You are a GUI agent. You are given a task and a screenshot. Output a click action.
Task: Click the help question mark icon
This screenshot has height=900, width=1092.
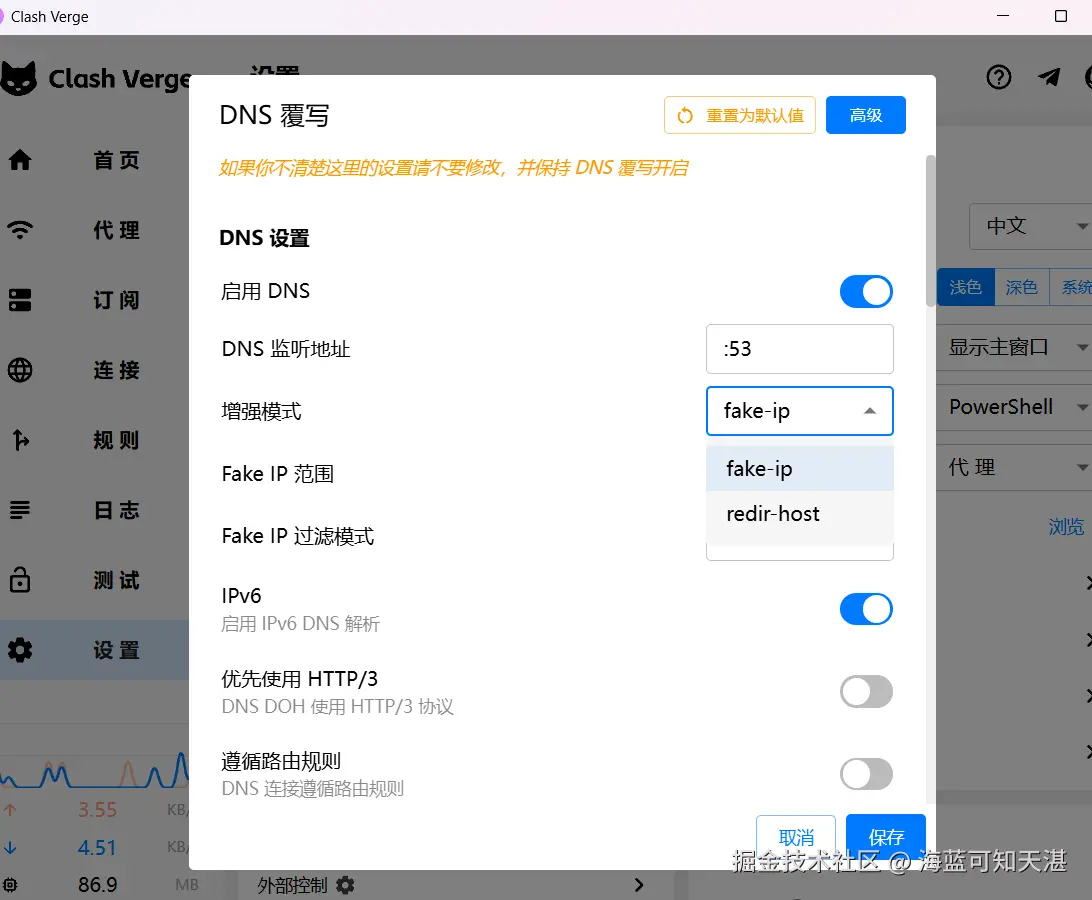tap(998, 77)
